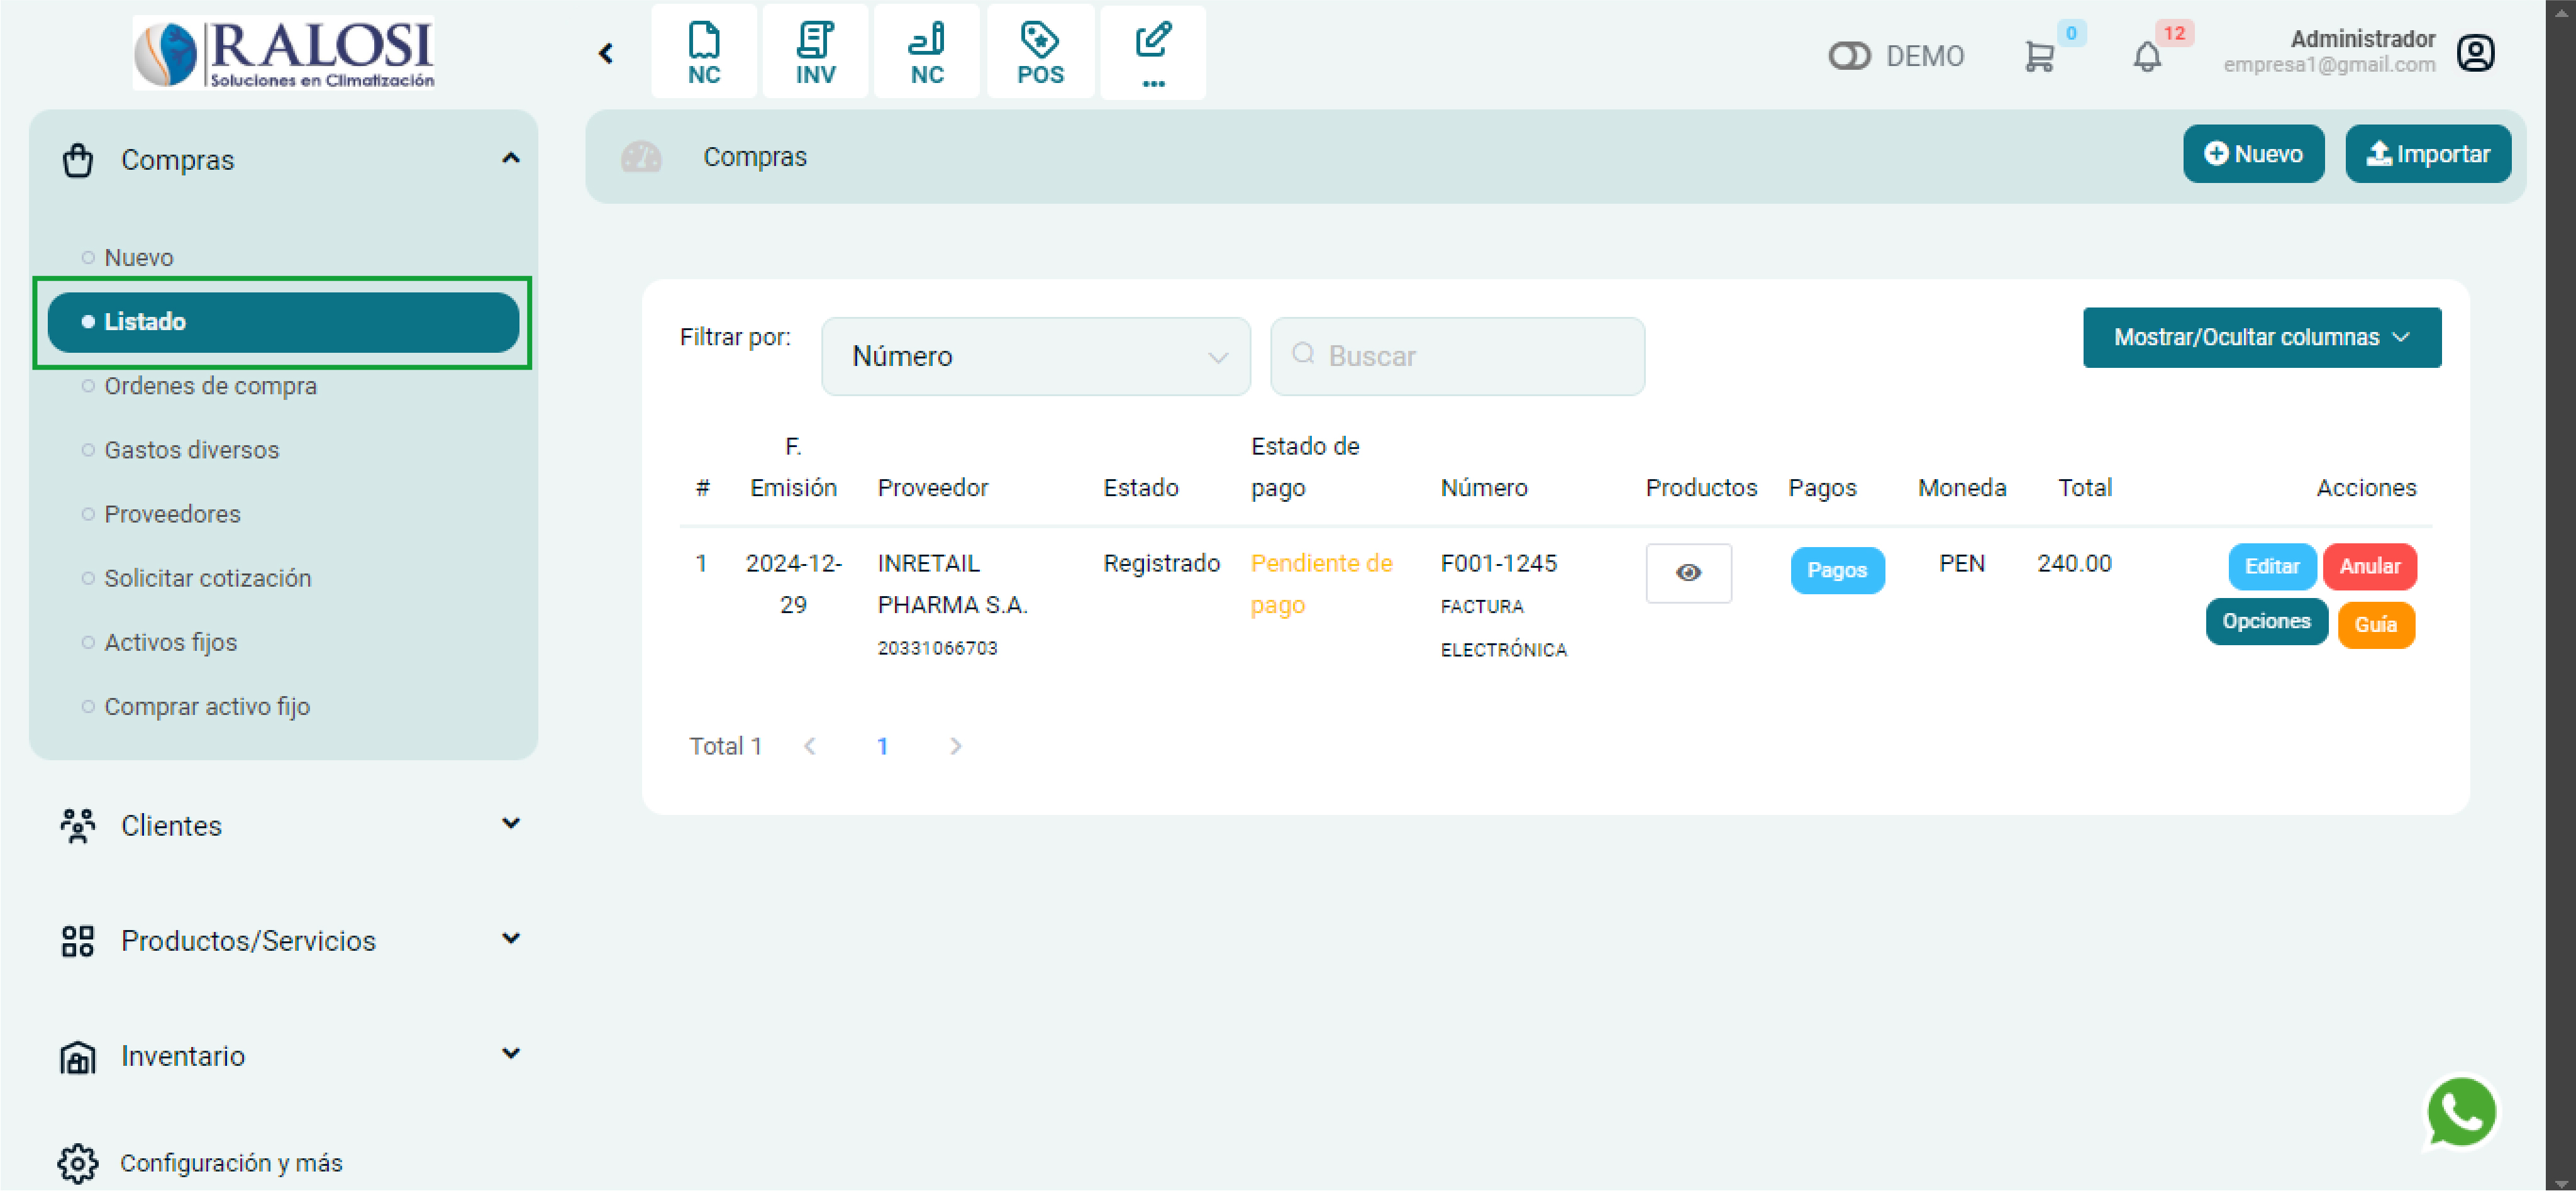
Task: Open Gastos diversos
Action: [191, 450]
